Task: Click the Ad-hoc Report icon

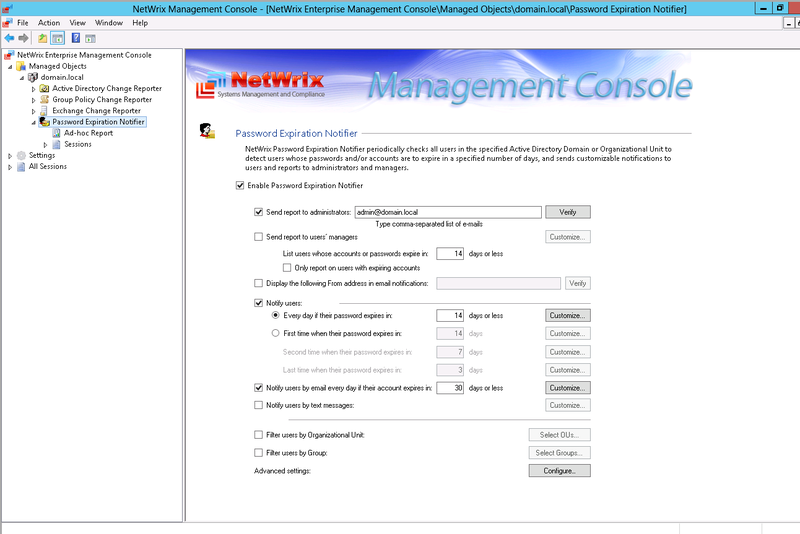Action: [56, 133]
